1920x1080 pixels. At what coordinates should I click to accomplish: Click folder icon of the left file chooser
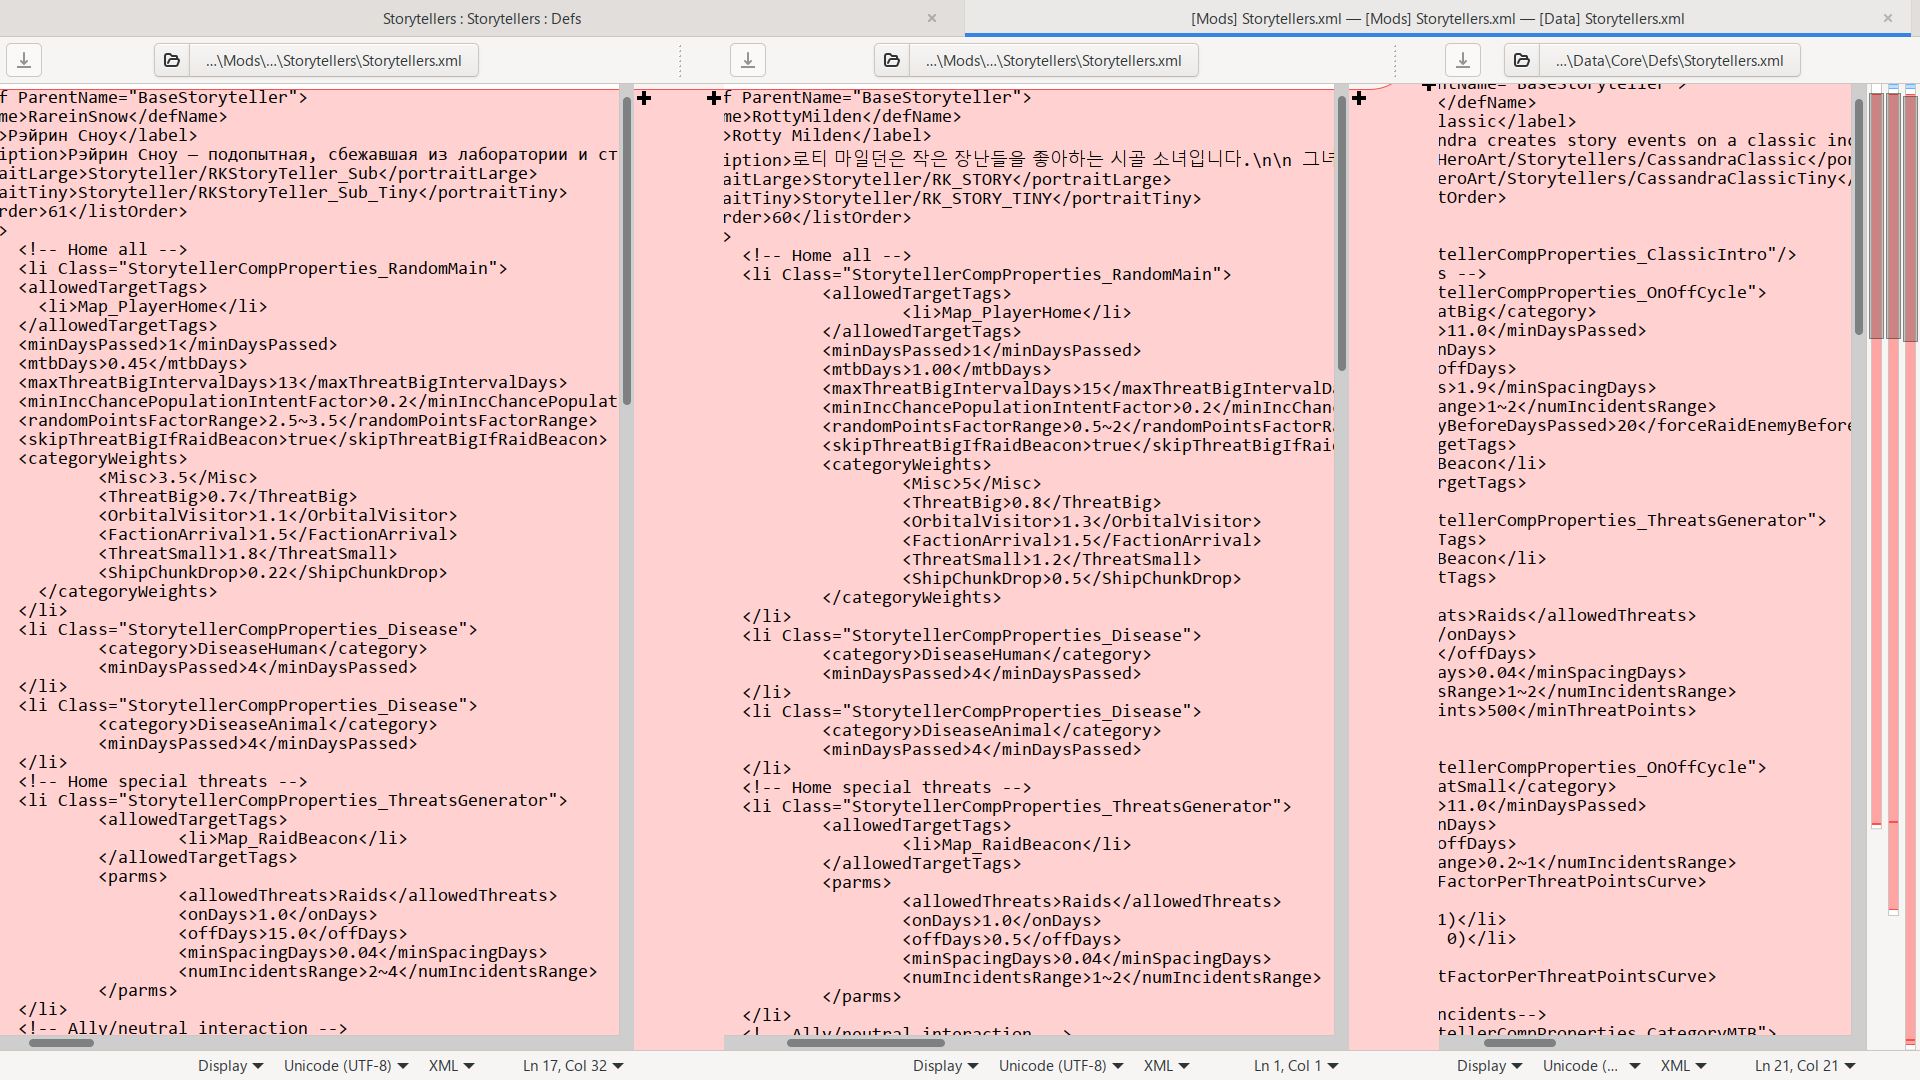[172, 60]
